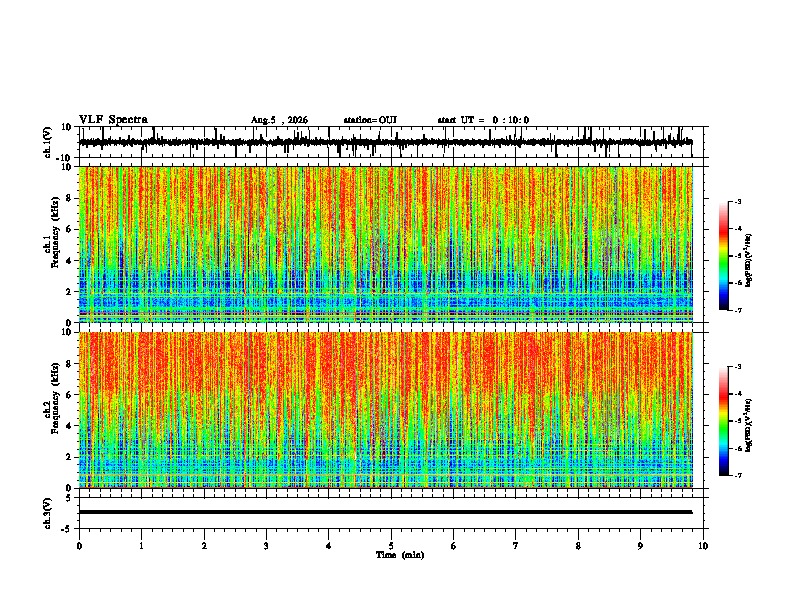
Task: Click the ch.1 PSD color bar
Action: 724,256
